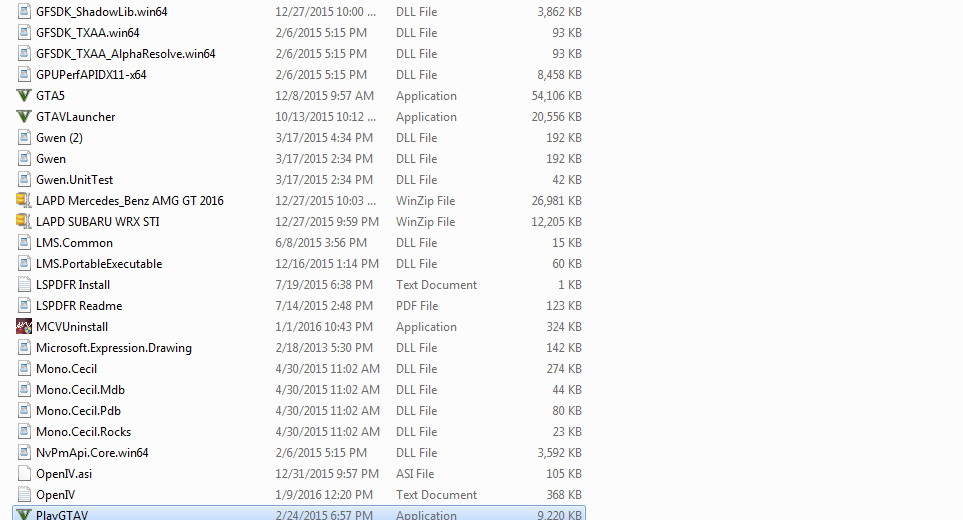Click the 368 KB size value
The height and width of the screenshot is (520, 963).
tap(564, 495)
